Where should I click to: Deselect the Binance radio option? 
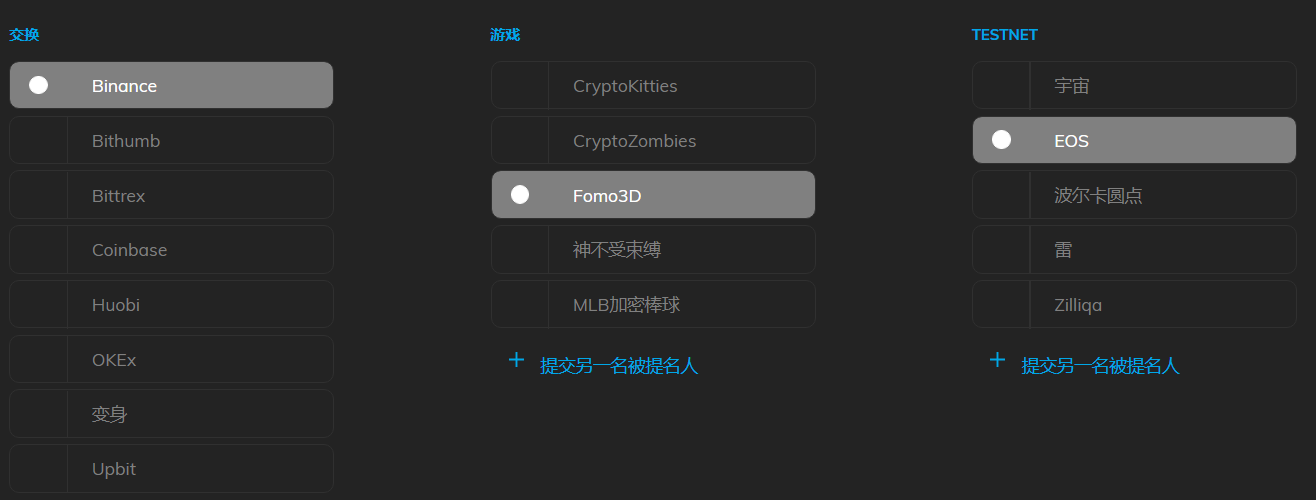pos(39,85)
